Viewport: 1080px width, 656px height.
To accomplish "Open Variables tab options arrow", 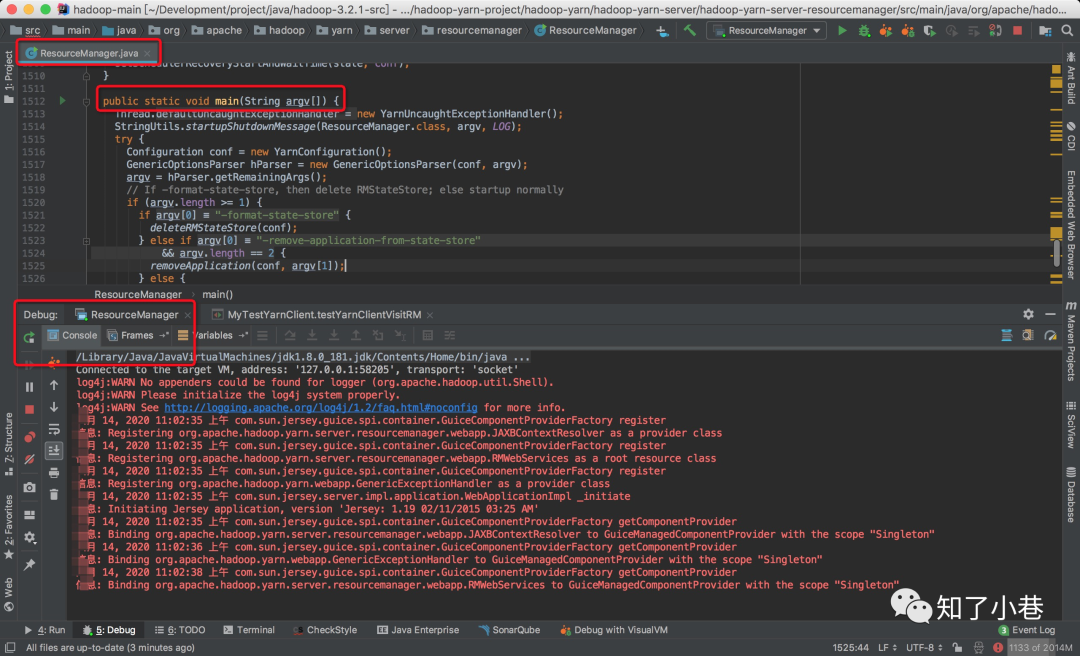I will (243, 336).
